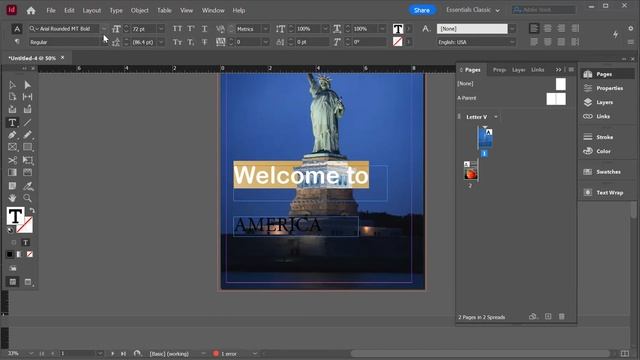The height and width of the screenshot is (360, 640).
Task: Toggle Strikethrough formatting
Action: point(204,42)
